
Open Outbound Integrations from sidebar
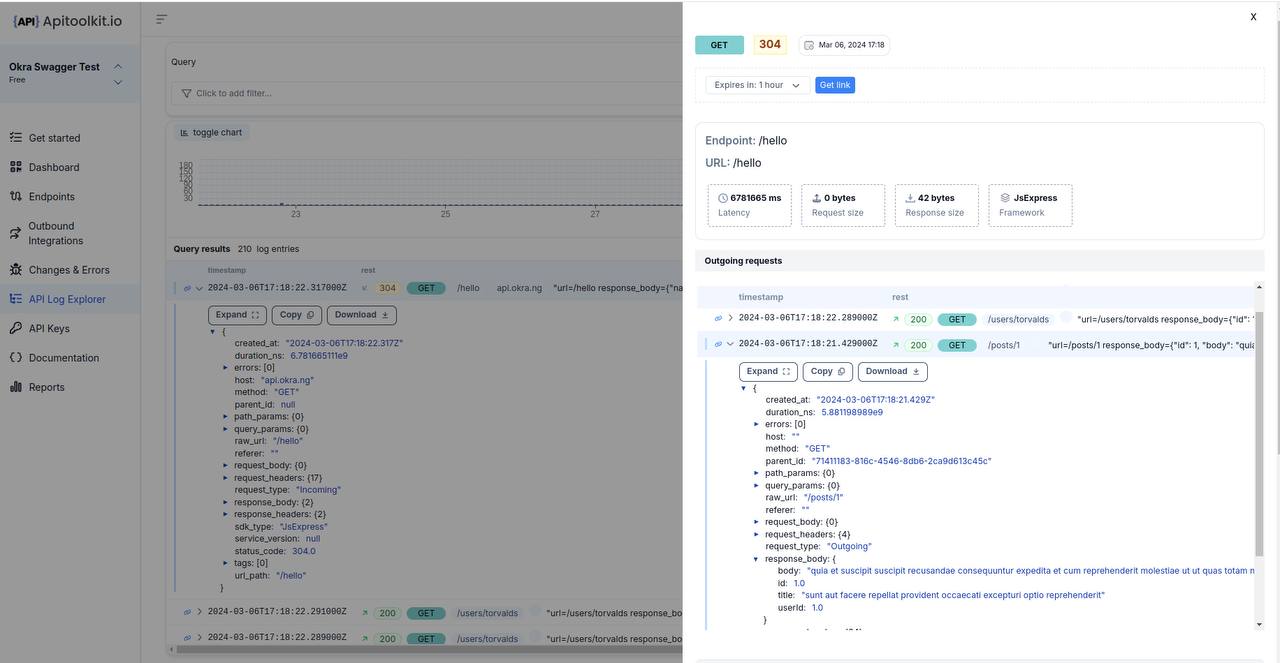(55, 233)
